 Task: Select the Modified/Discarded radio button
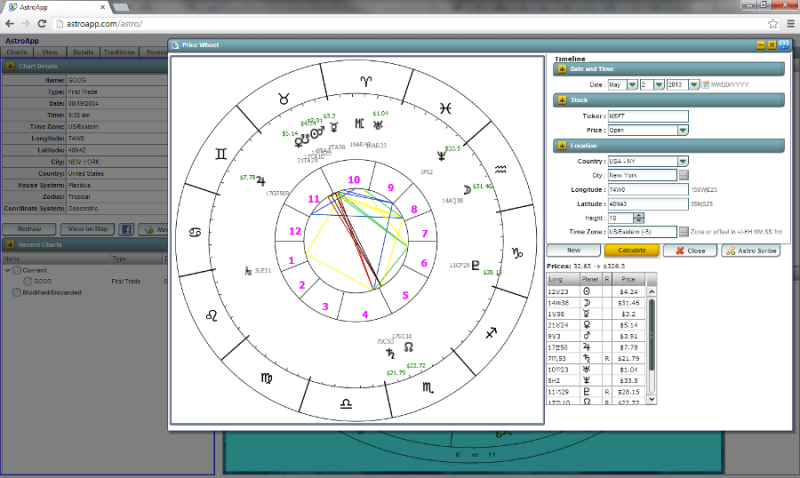coord(19,293)
